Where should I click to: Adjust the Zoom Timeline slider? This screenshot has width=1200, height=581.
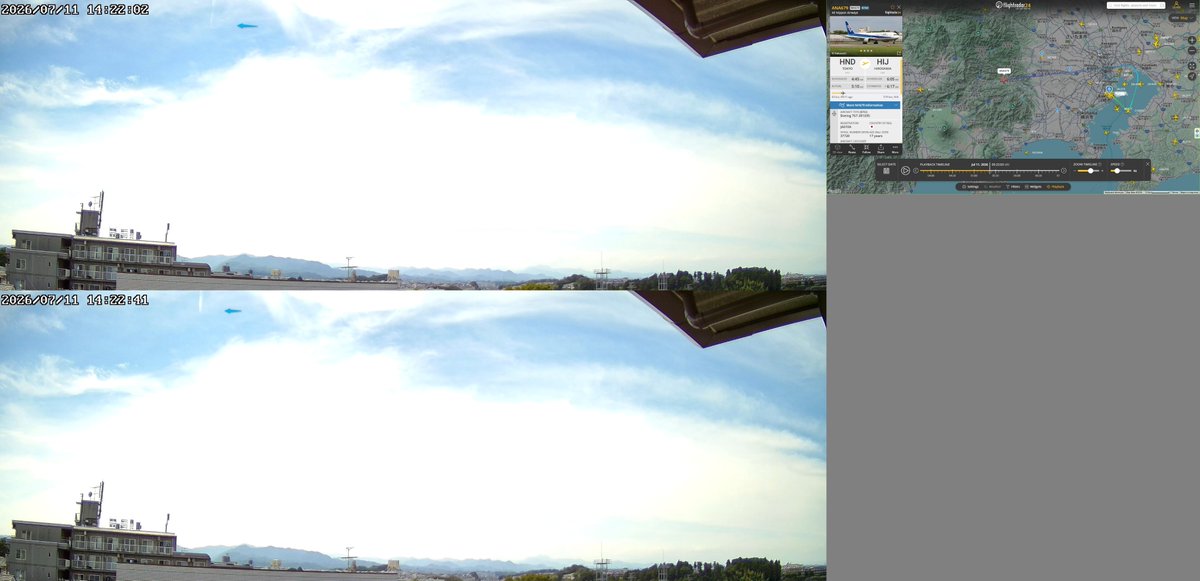(1086, 171)
